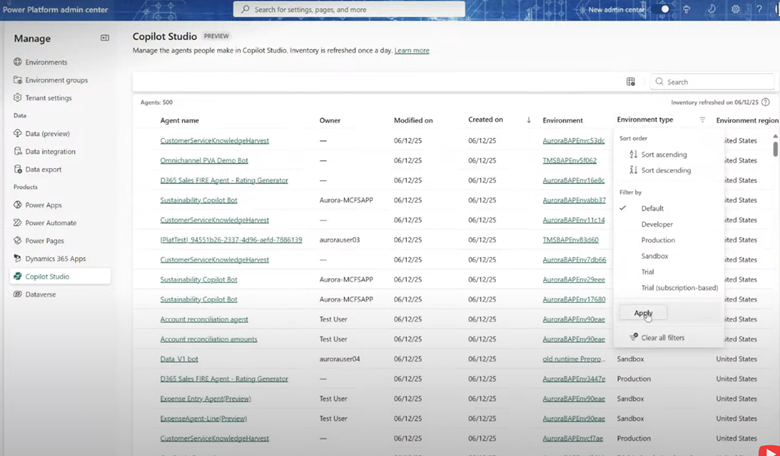Screen dimensions: 780x456
Task: Toggle the New admin center switch
Action: coord(666,9)
